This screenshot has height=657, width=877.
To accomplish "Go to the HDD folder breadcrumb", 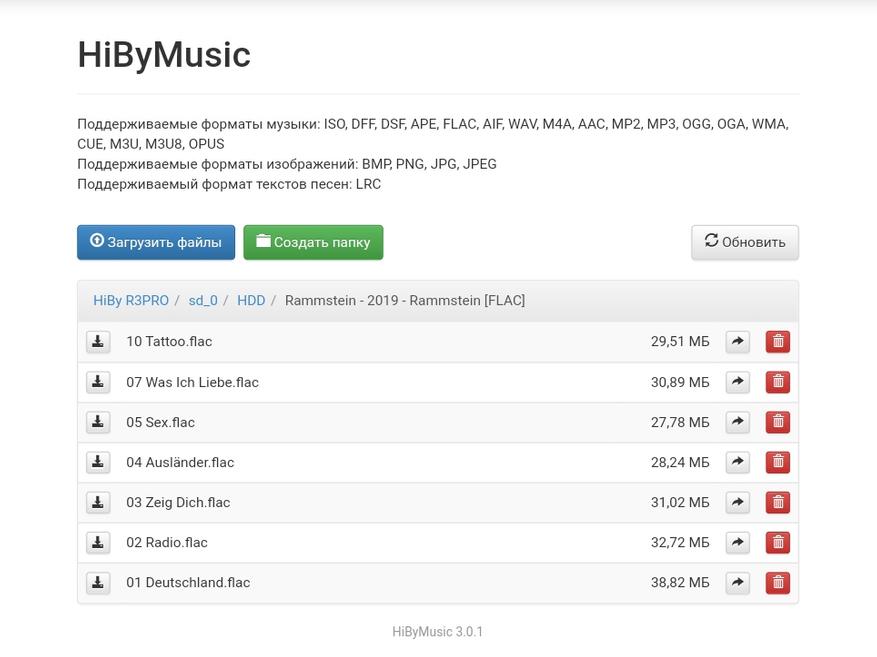I will pyautogui.click(x=251, y=300).
